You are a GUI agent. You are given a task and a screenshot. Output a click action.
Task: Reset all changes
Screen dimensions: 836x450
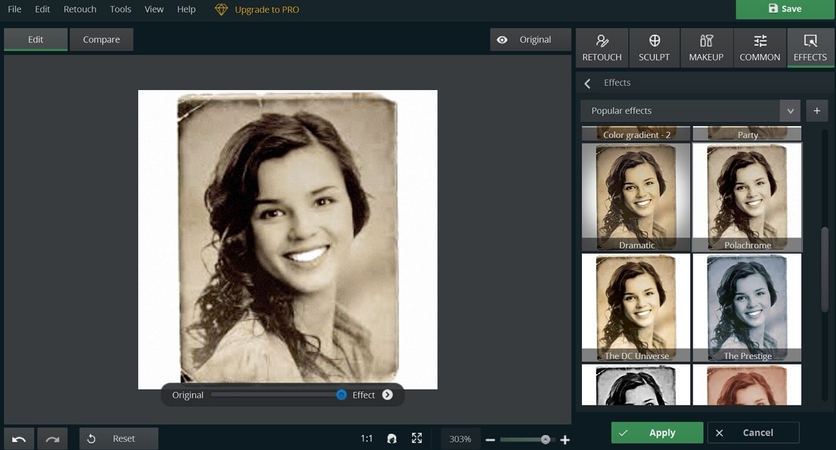(119, 439)
